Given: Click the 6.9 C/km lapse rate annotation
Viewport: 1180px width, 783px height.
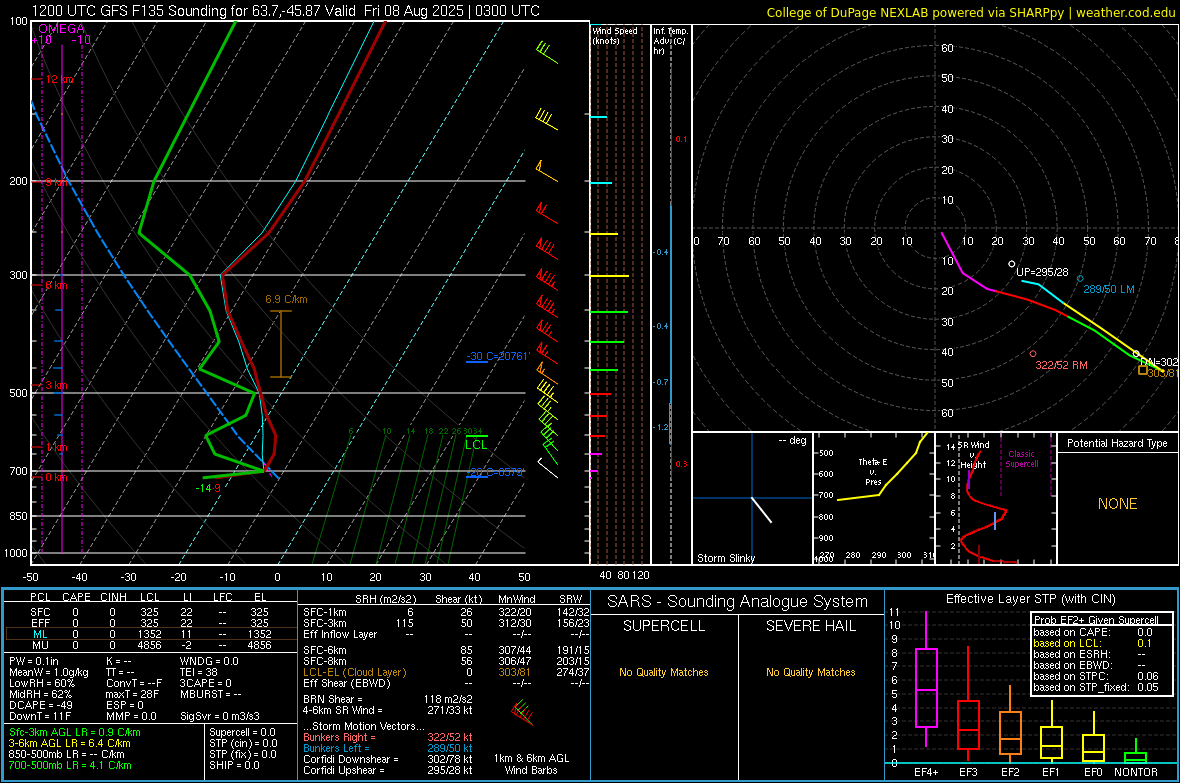Looking at the screenshot, I should tap(286, 299).
